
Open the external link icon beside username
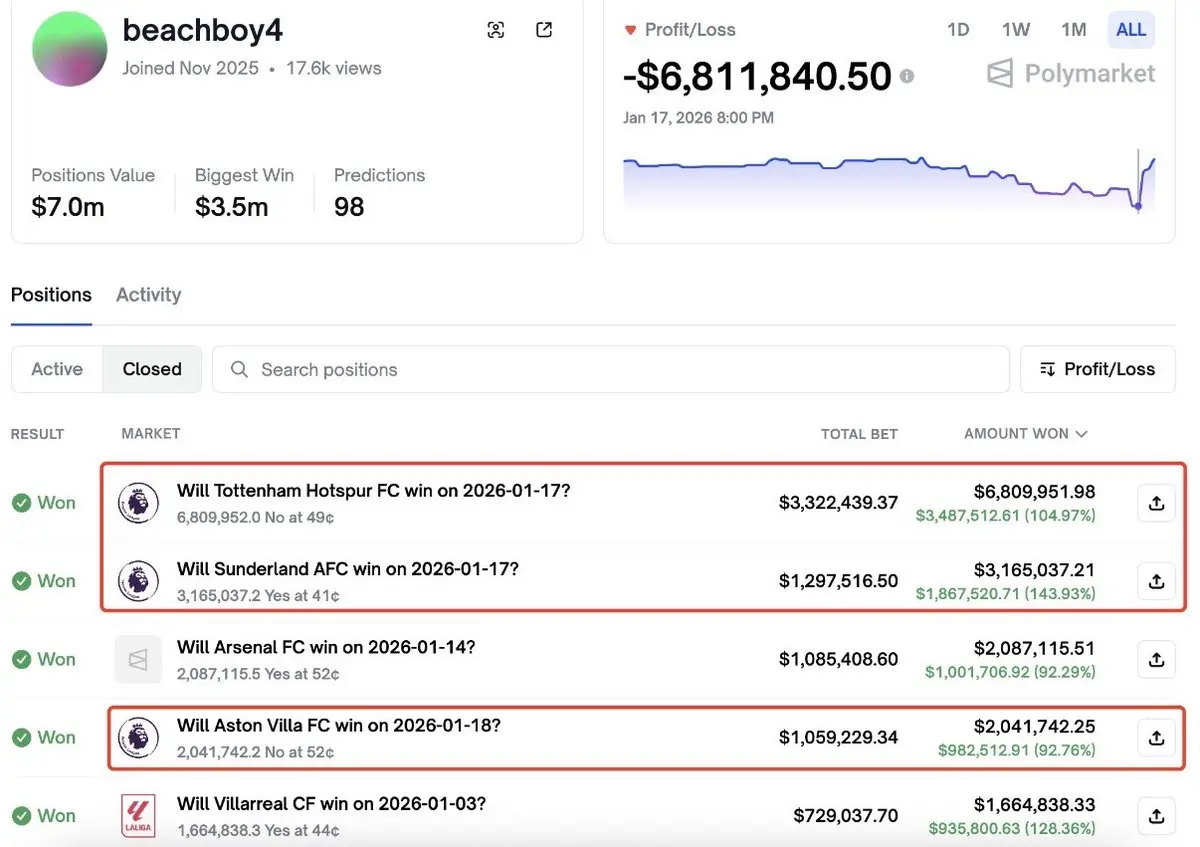[544, 30]
